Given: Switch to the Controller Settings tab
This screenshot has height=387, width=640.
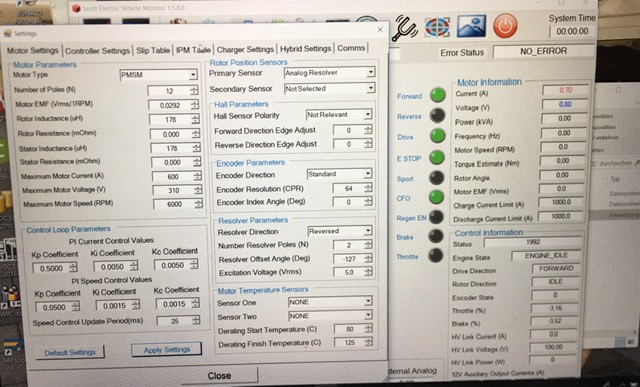Looking at the screenshot, I should 97,51.
